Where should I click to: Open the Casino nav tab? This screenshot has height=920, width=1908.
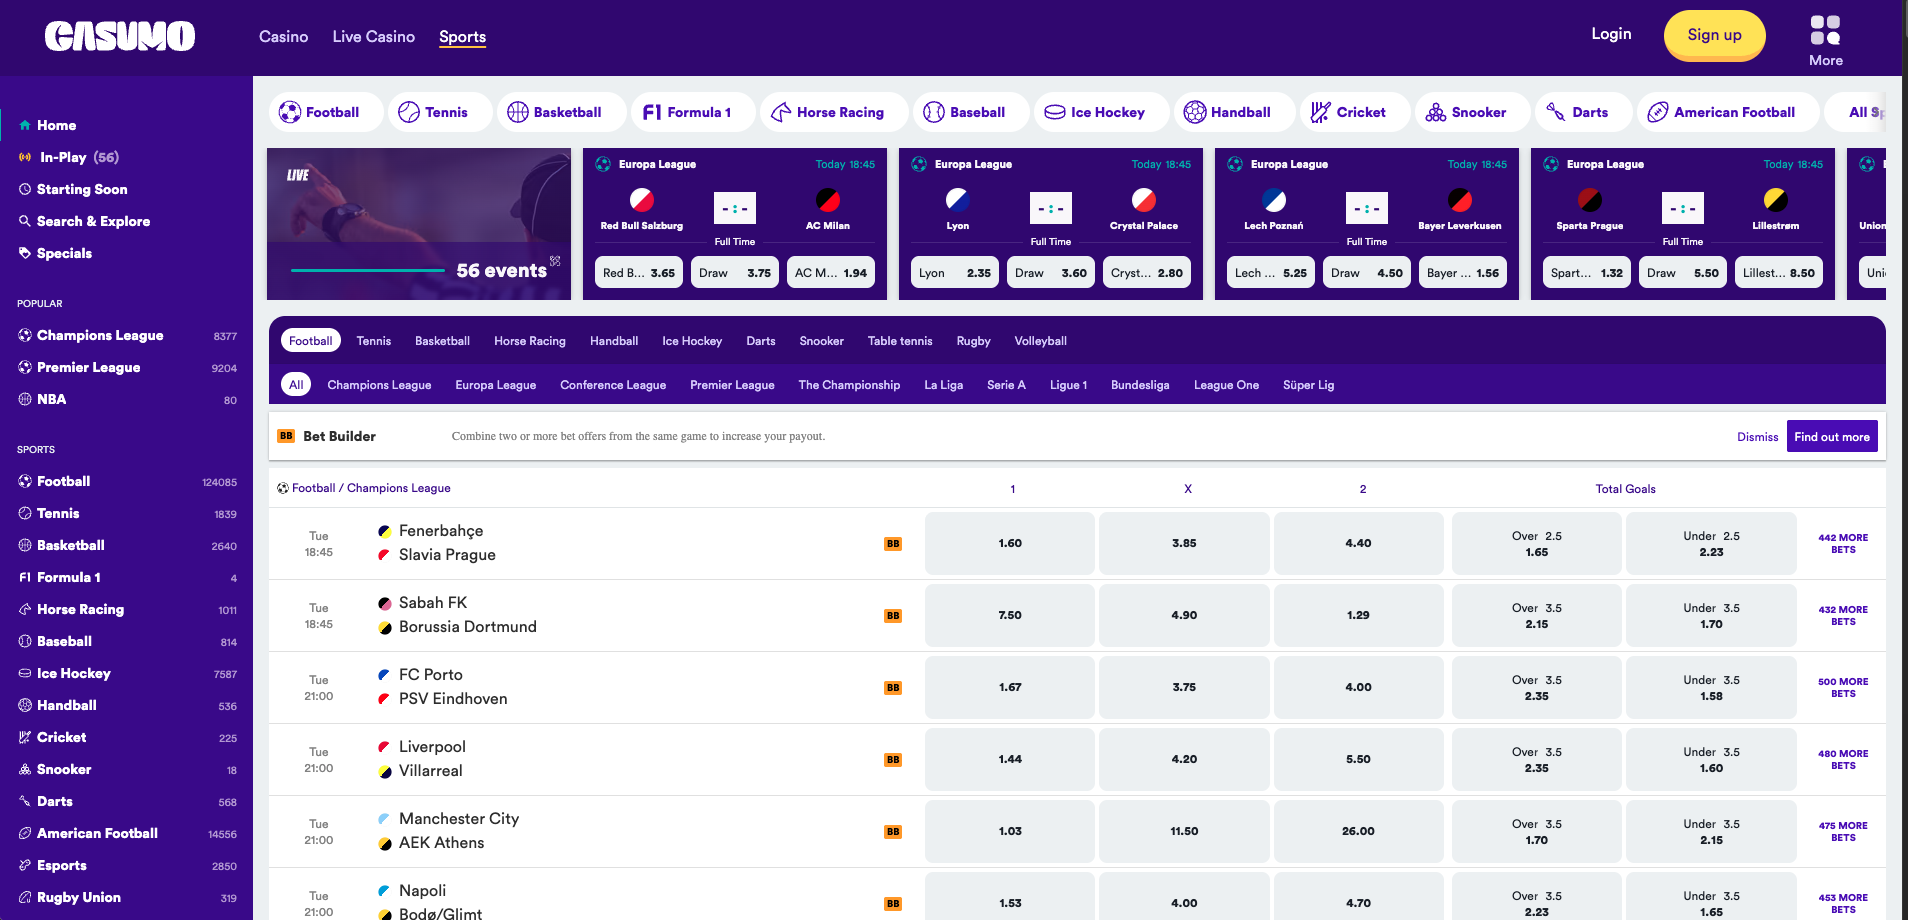coord(283,36)
